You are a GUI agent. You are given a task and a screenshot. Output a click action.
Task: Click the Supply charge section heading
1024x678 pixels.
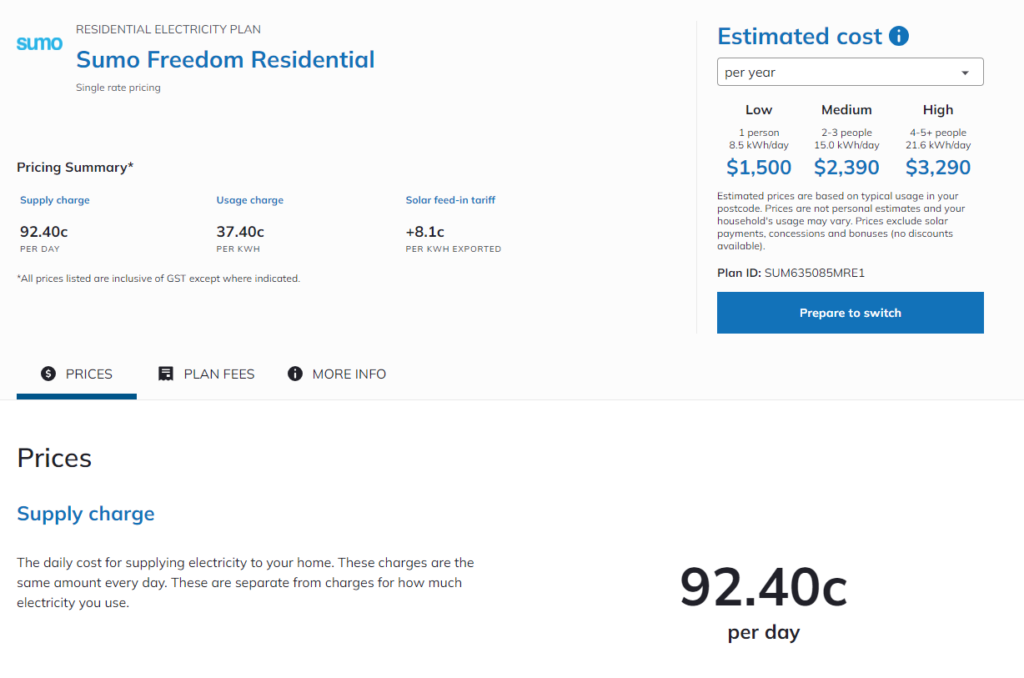(x=86, y=514)
